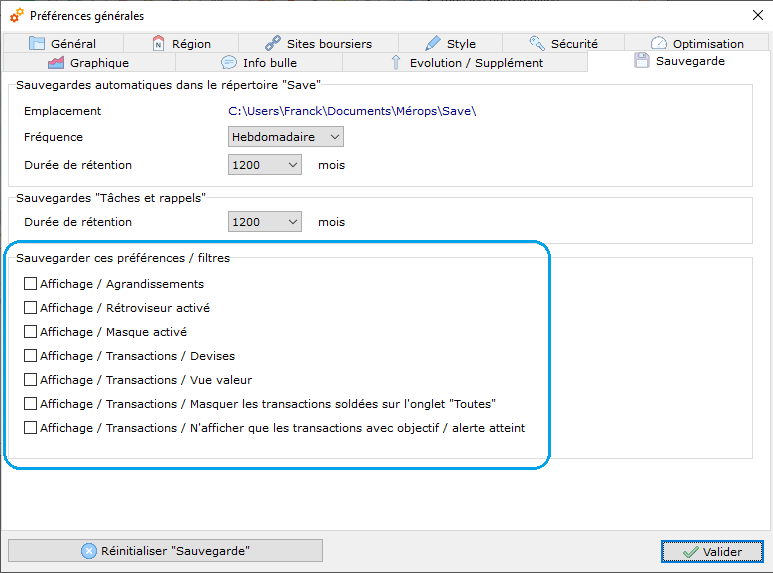Click the speech bubble icon of Info bulle
The width and height of the screenshot is (773, 573).
pos(229,63)
